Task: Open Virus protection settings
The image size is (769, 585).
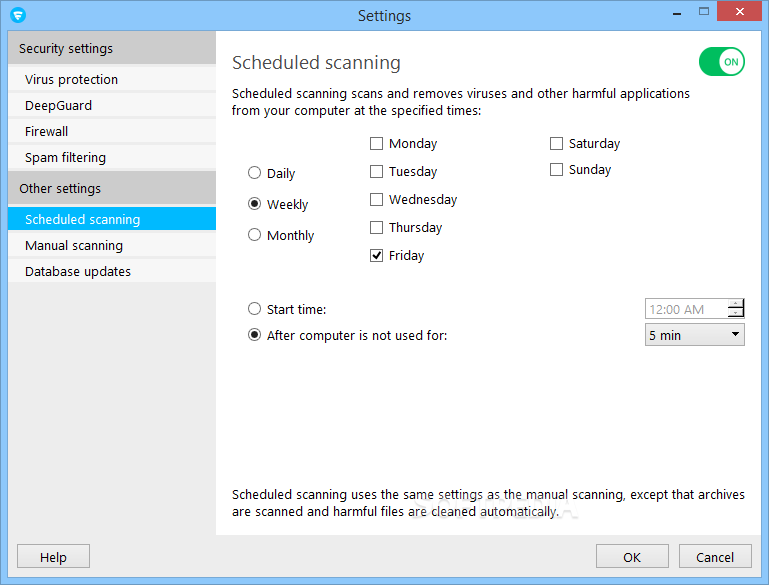Action: point(112,79)
